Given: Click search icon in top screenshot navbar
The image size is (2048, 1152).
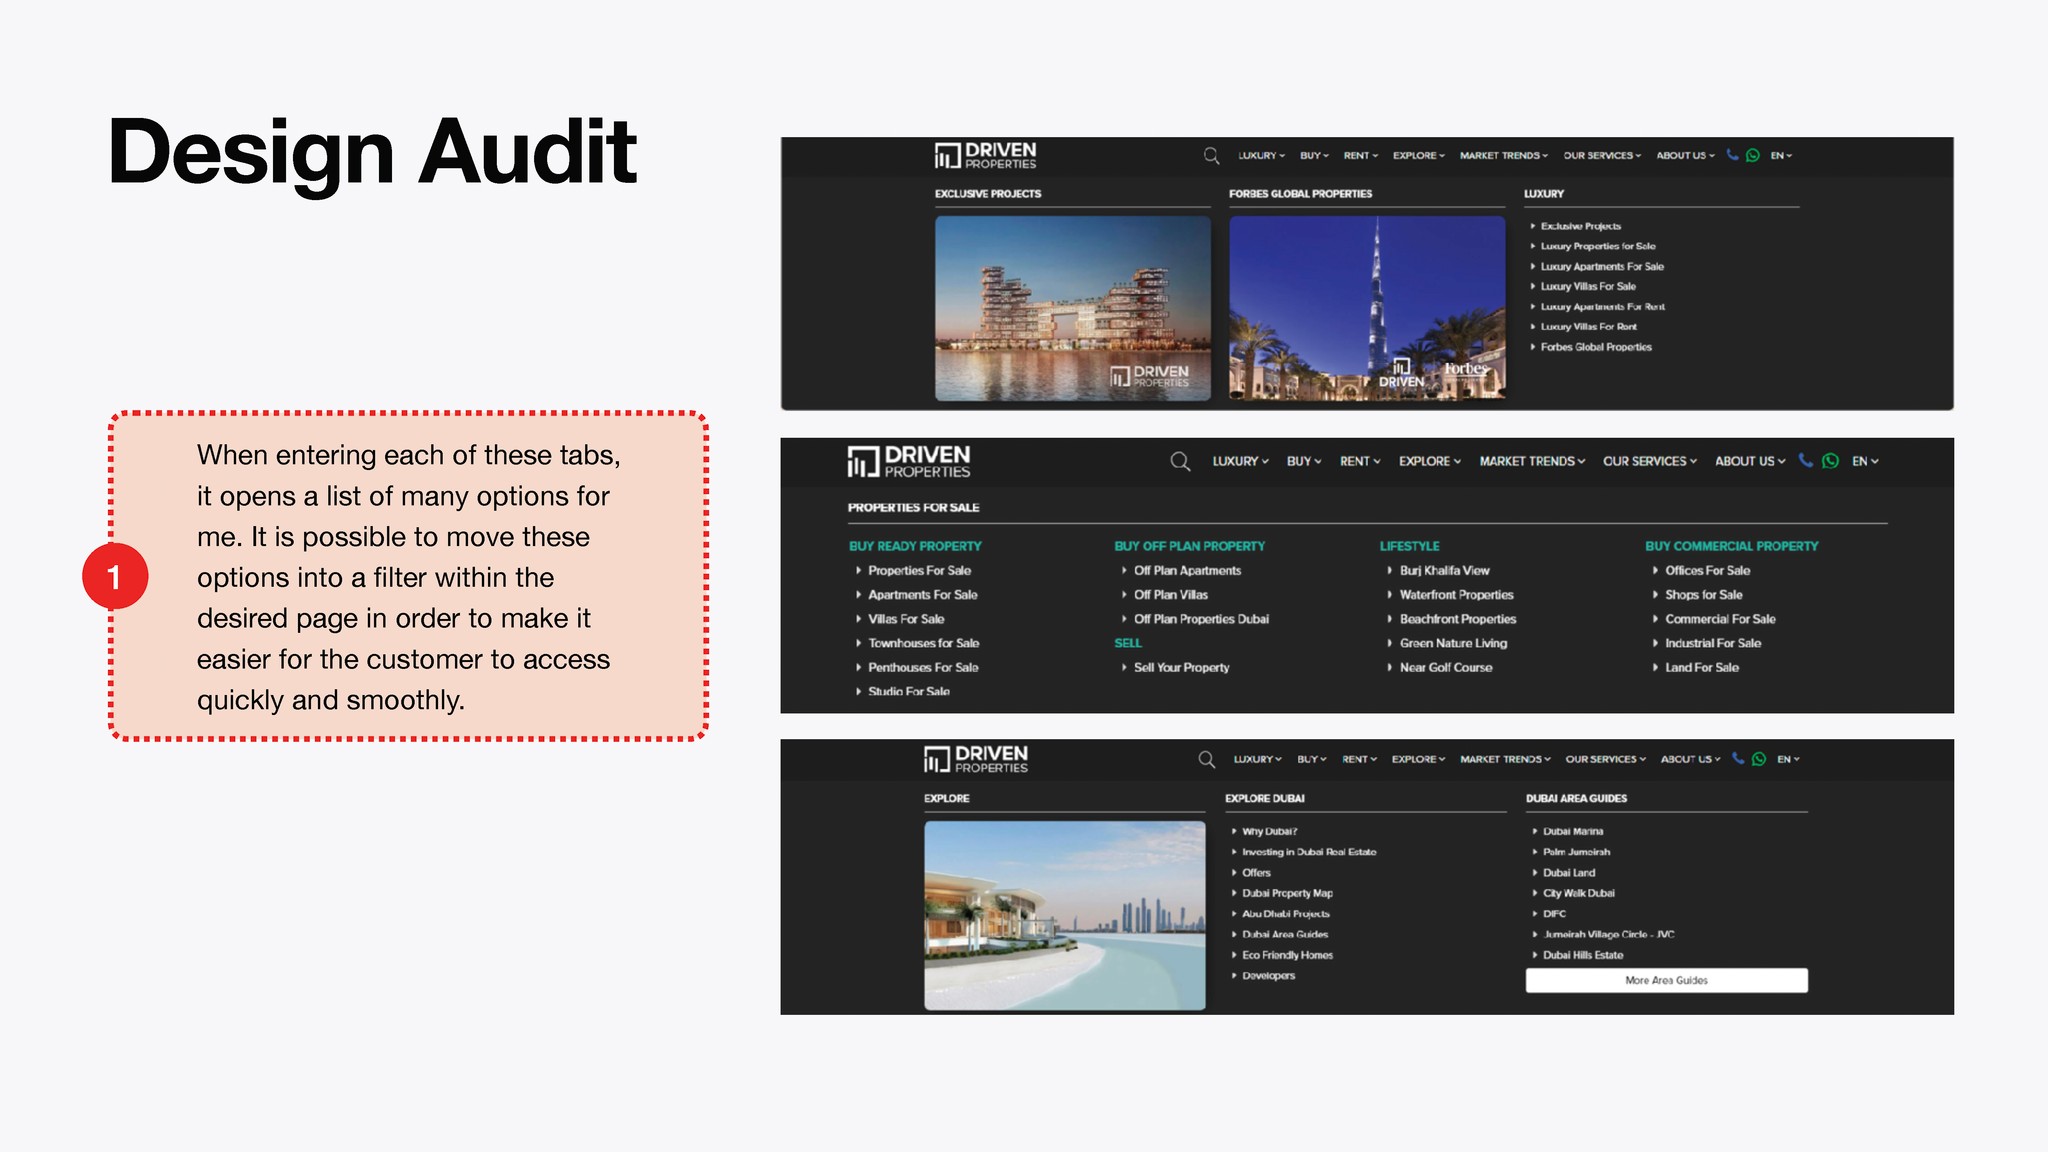Looking at the screenshot, I should tap(1211, 156).
